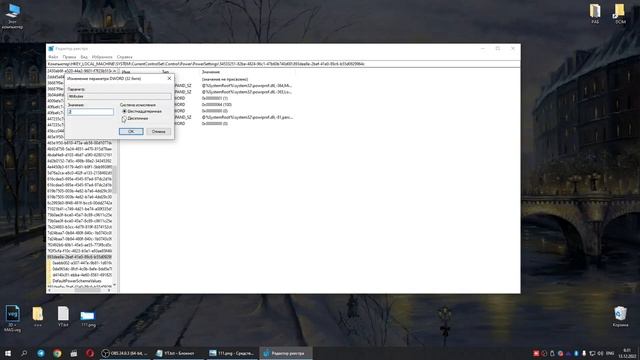640x360 pixels.
Task: Select tree key starting with 465e1f50-b610
Action: pyautogui.click(x=79, y=143)
